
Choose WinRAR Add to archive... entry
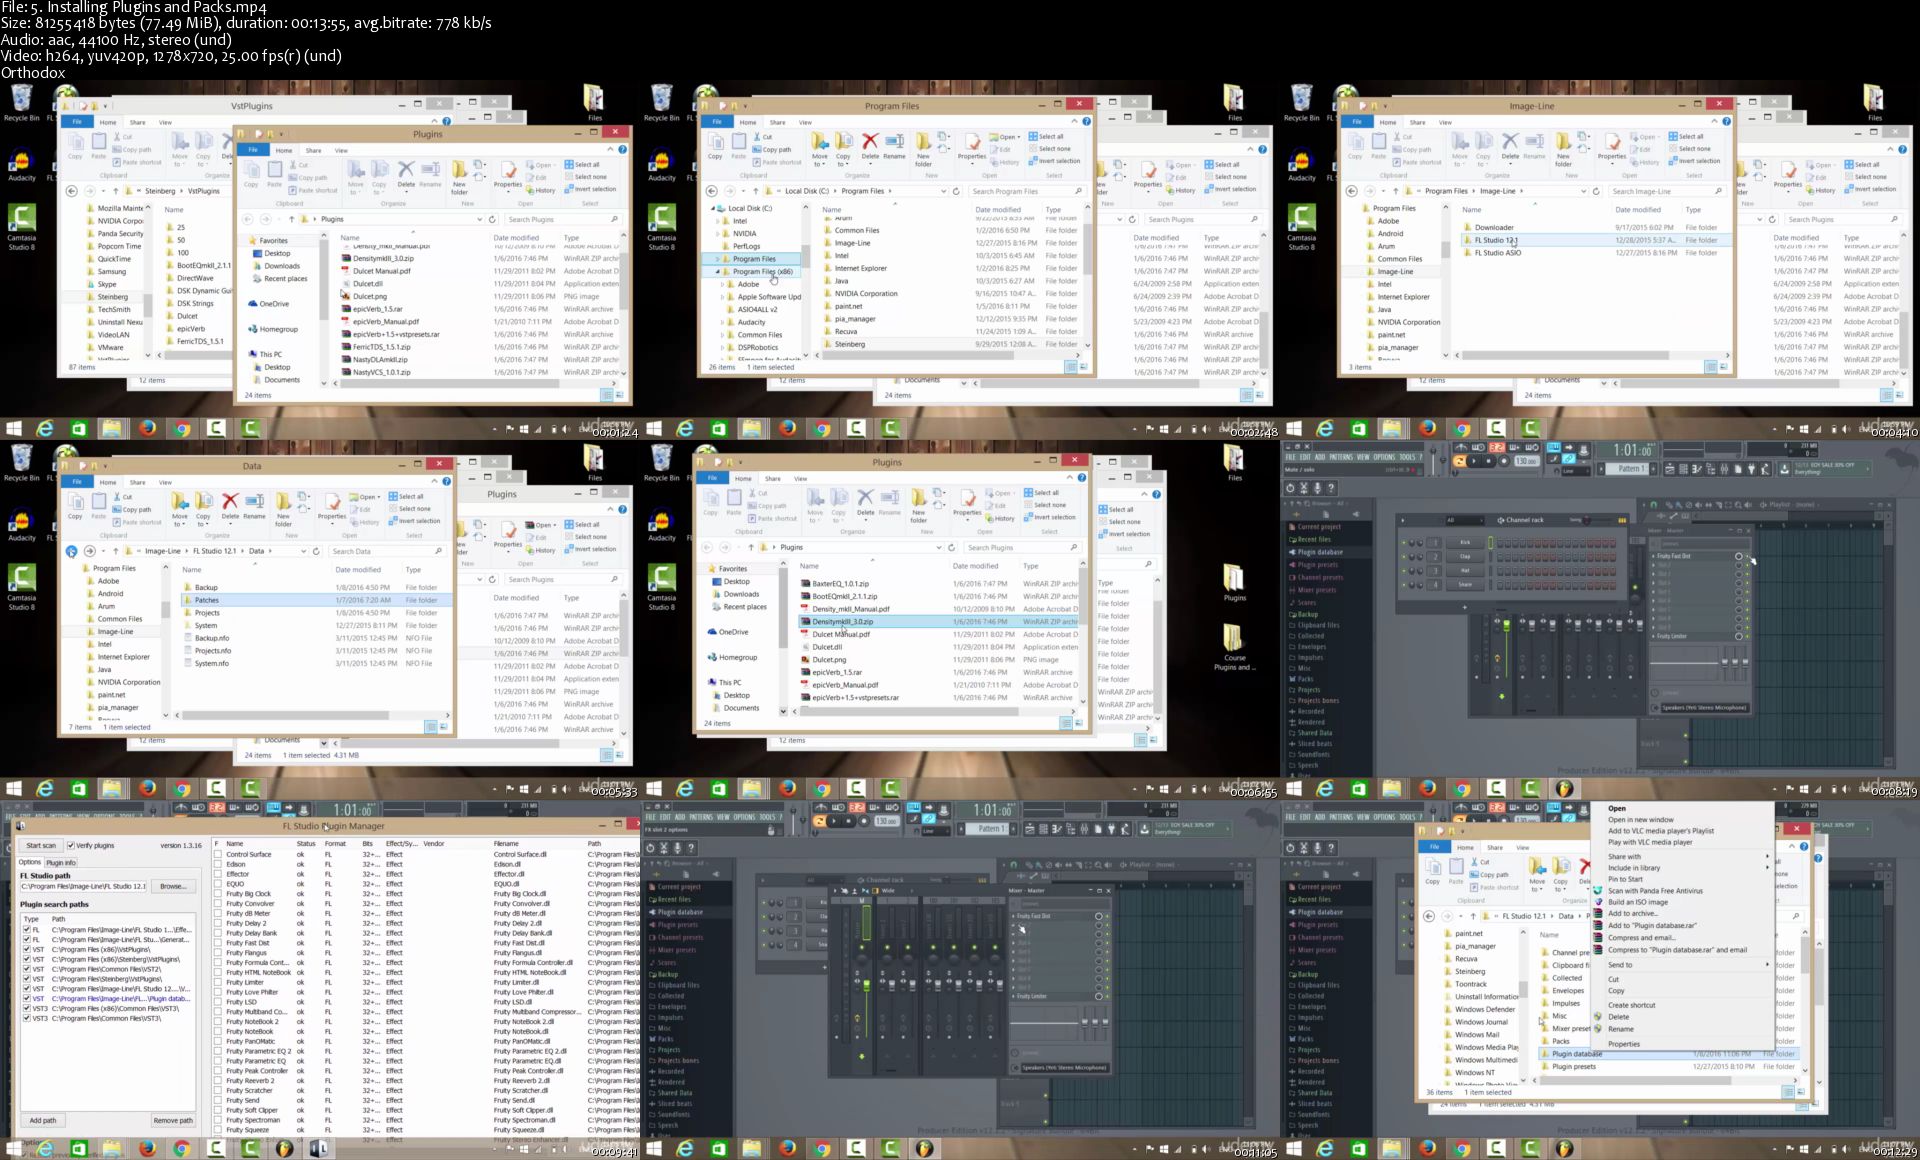point(1632,914)
